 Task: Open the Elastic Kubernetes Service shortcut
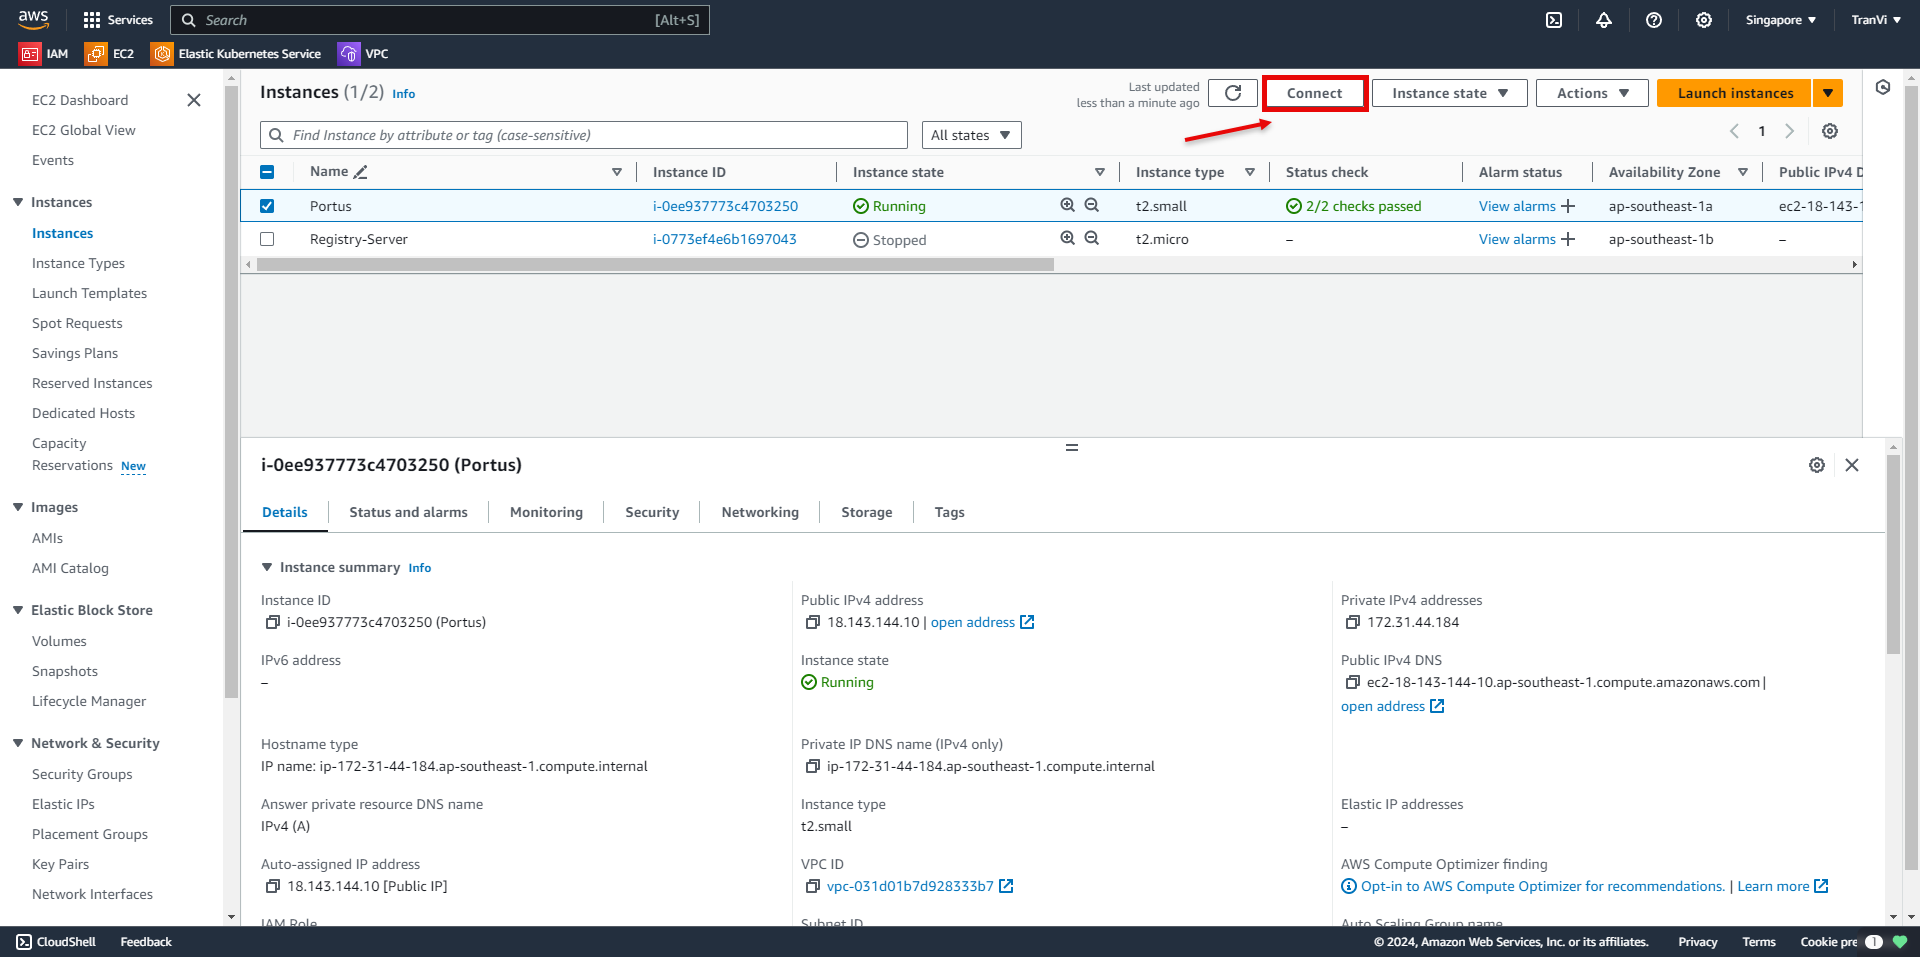click(x=237, y=54)
